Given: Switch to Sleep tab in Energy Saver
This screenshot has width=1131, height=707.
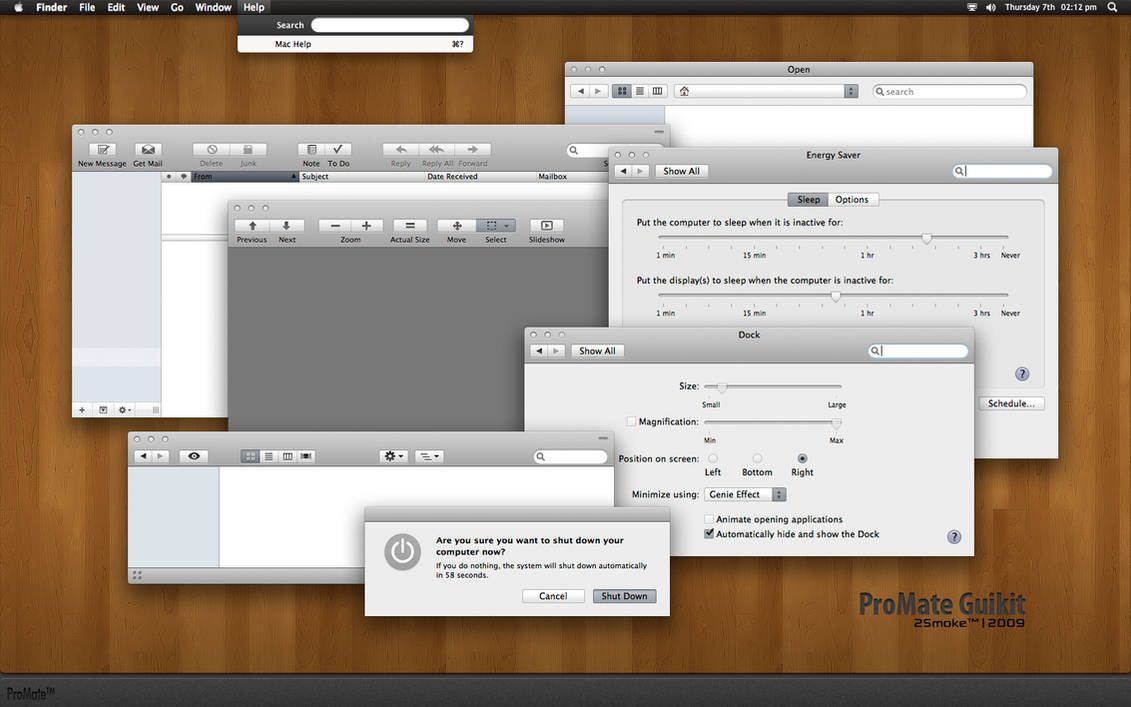Looking at the screenshot, I should [x=808, y=199].
